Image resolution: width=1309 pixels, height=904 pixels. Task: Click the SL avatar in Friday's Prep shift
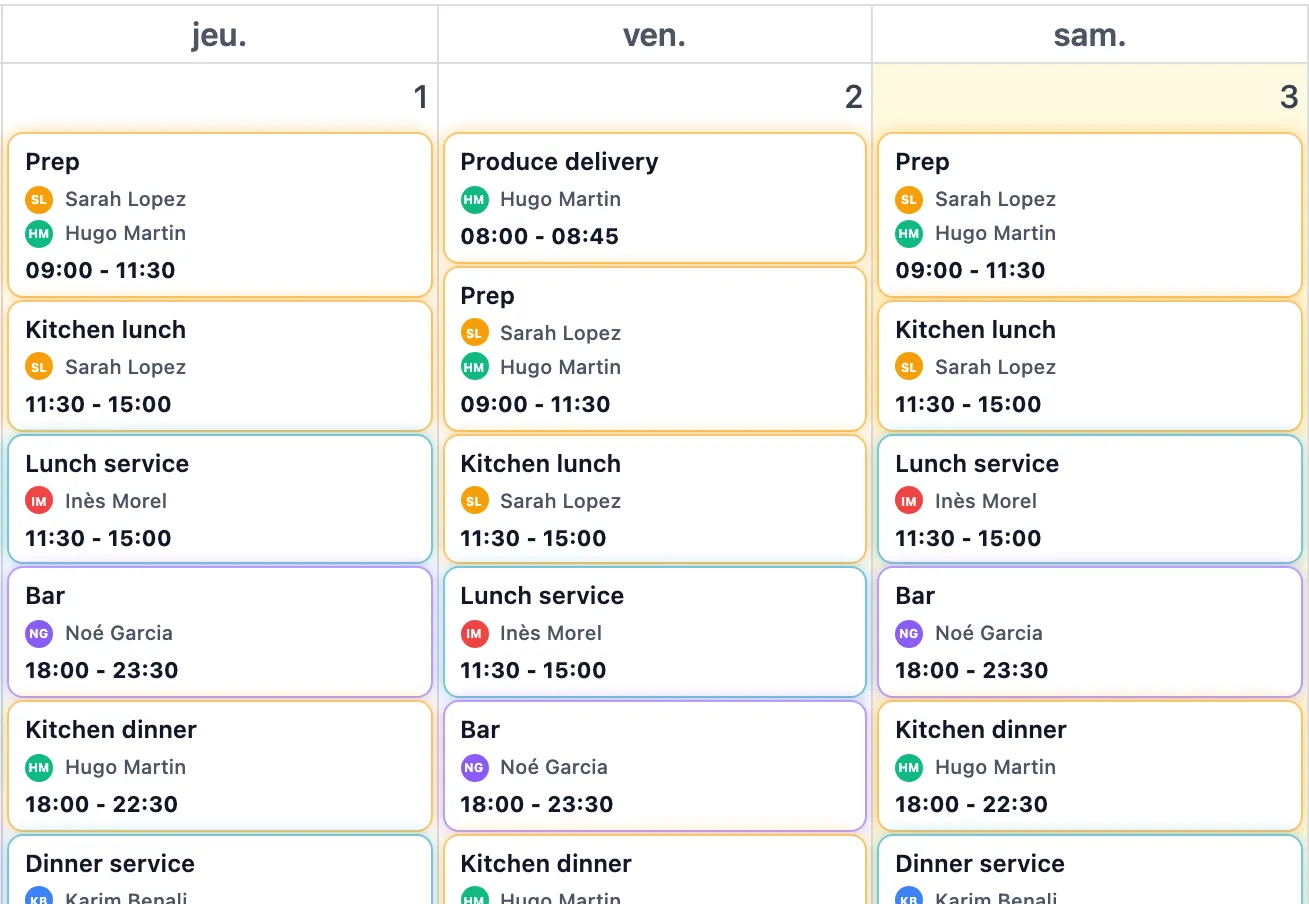[474, 333]
